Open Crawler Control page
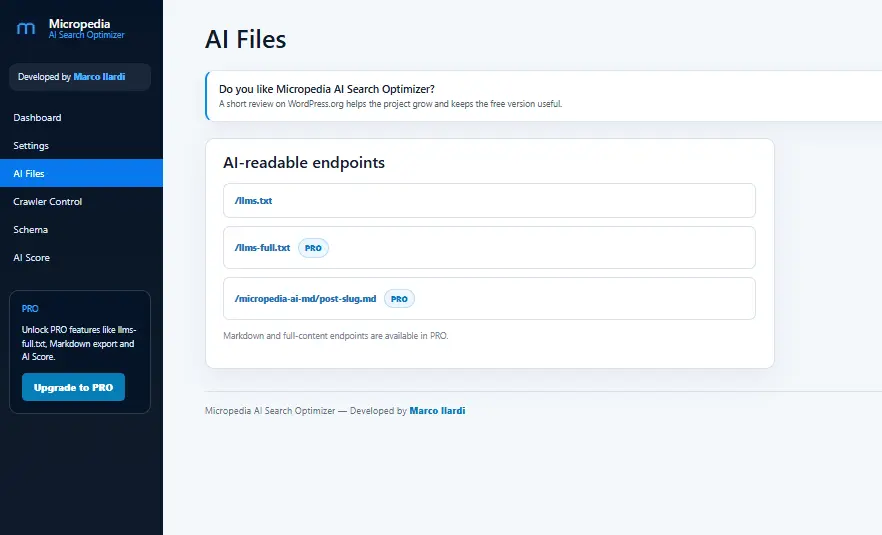Screen dimensions: 882x535 [x=47, y=201]
